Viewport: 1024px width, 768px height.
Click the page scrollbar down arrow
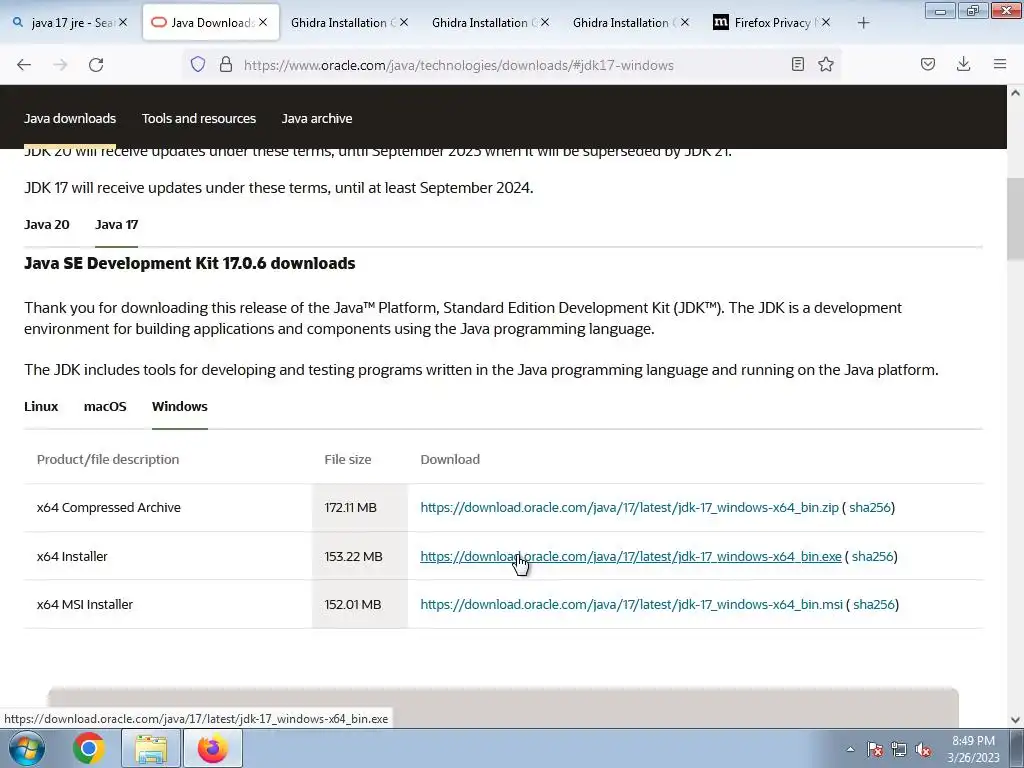1015,720
